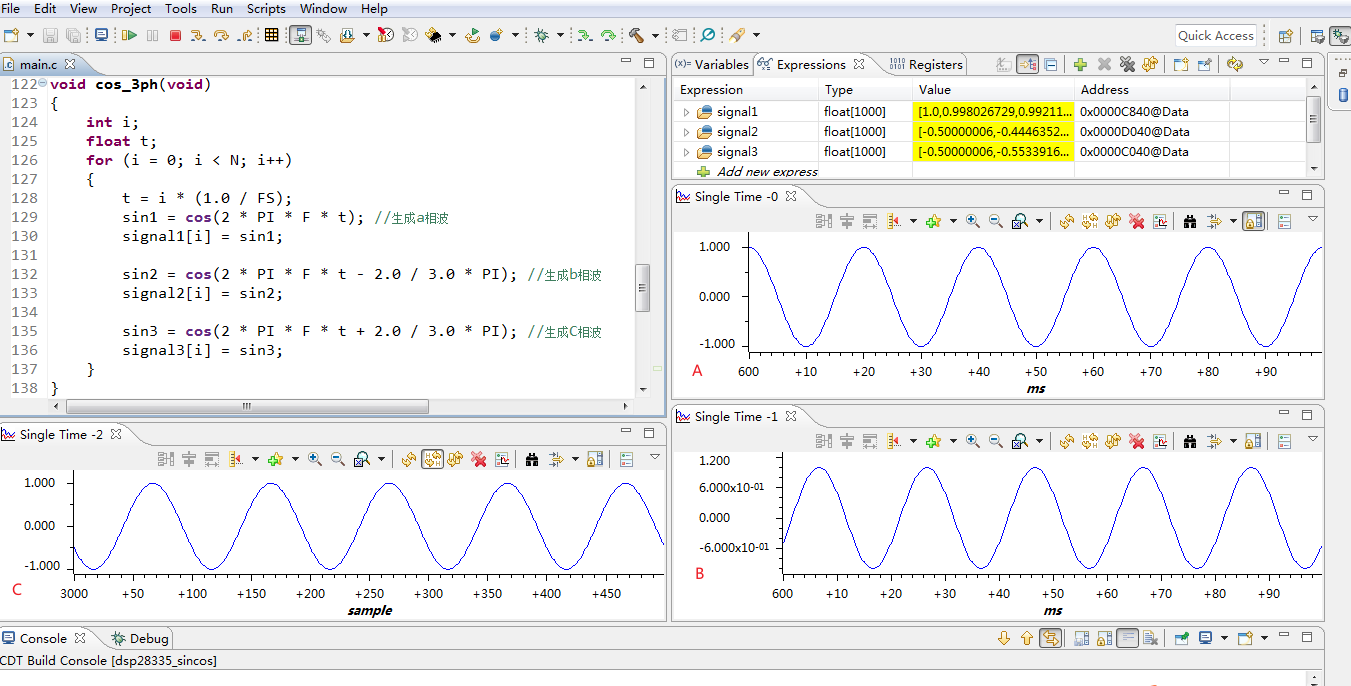Click signal1 value cell
The height and width of the screenshot is (686, 1351).
click(x=993, y=112)
